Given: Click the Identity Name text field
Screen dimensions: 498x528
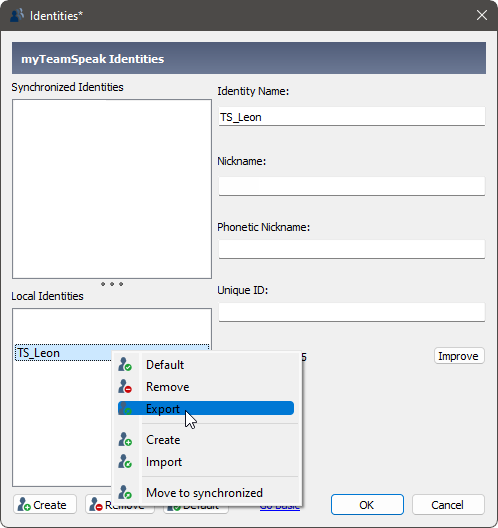Looking at the screenshot, I should tap(352, 117).
